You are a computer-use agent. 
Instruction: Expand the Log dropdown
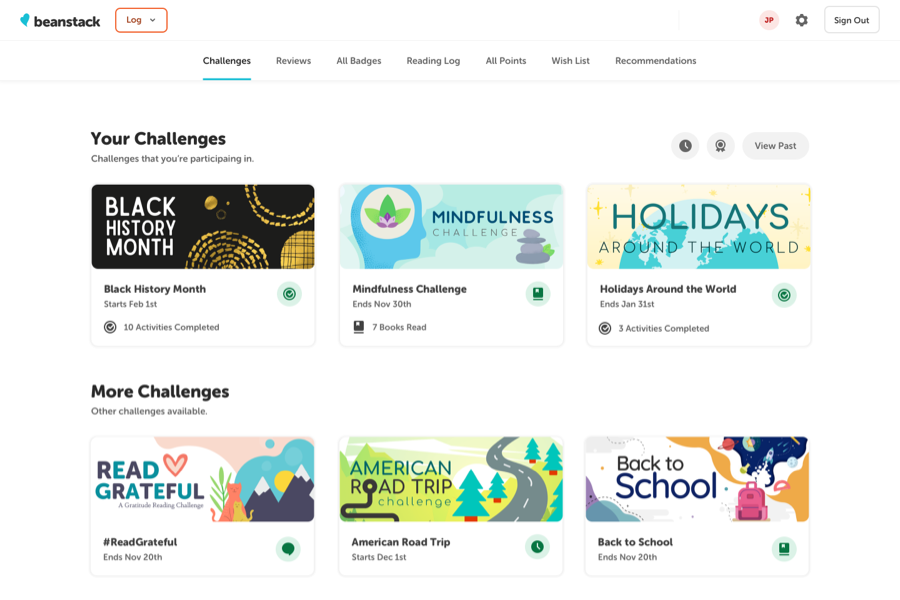(141, 20)
